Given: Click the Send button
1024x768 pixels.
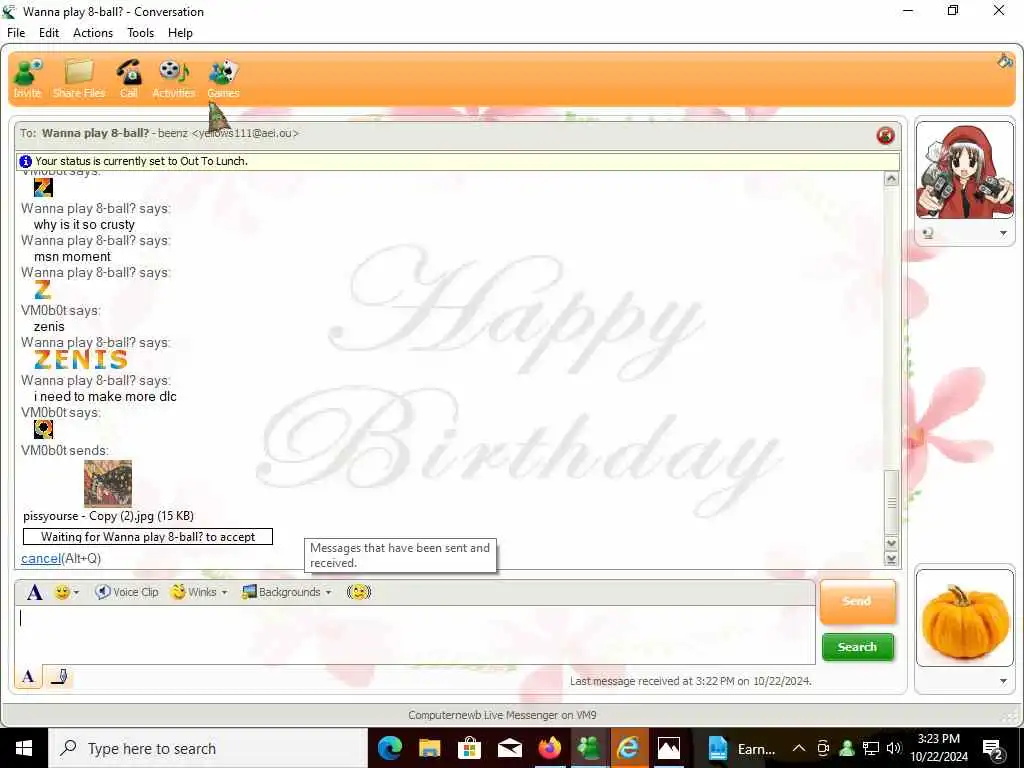Looking at the screenshot, I should (857, 601).
